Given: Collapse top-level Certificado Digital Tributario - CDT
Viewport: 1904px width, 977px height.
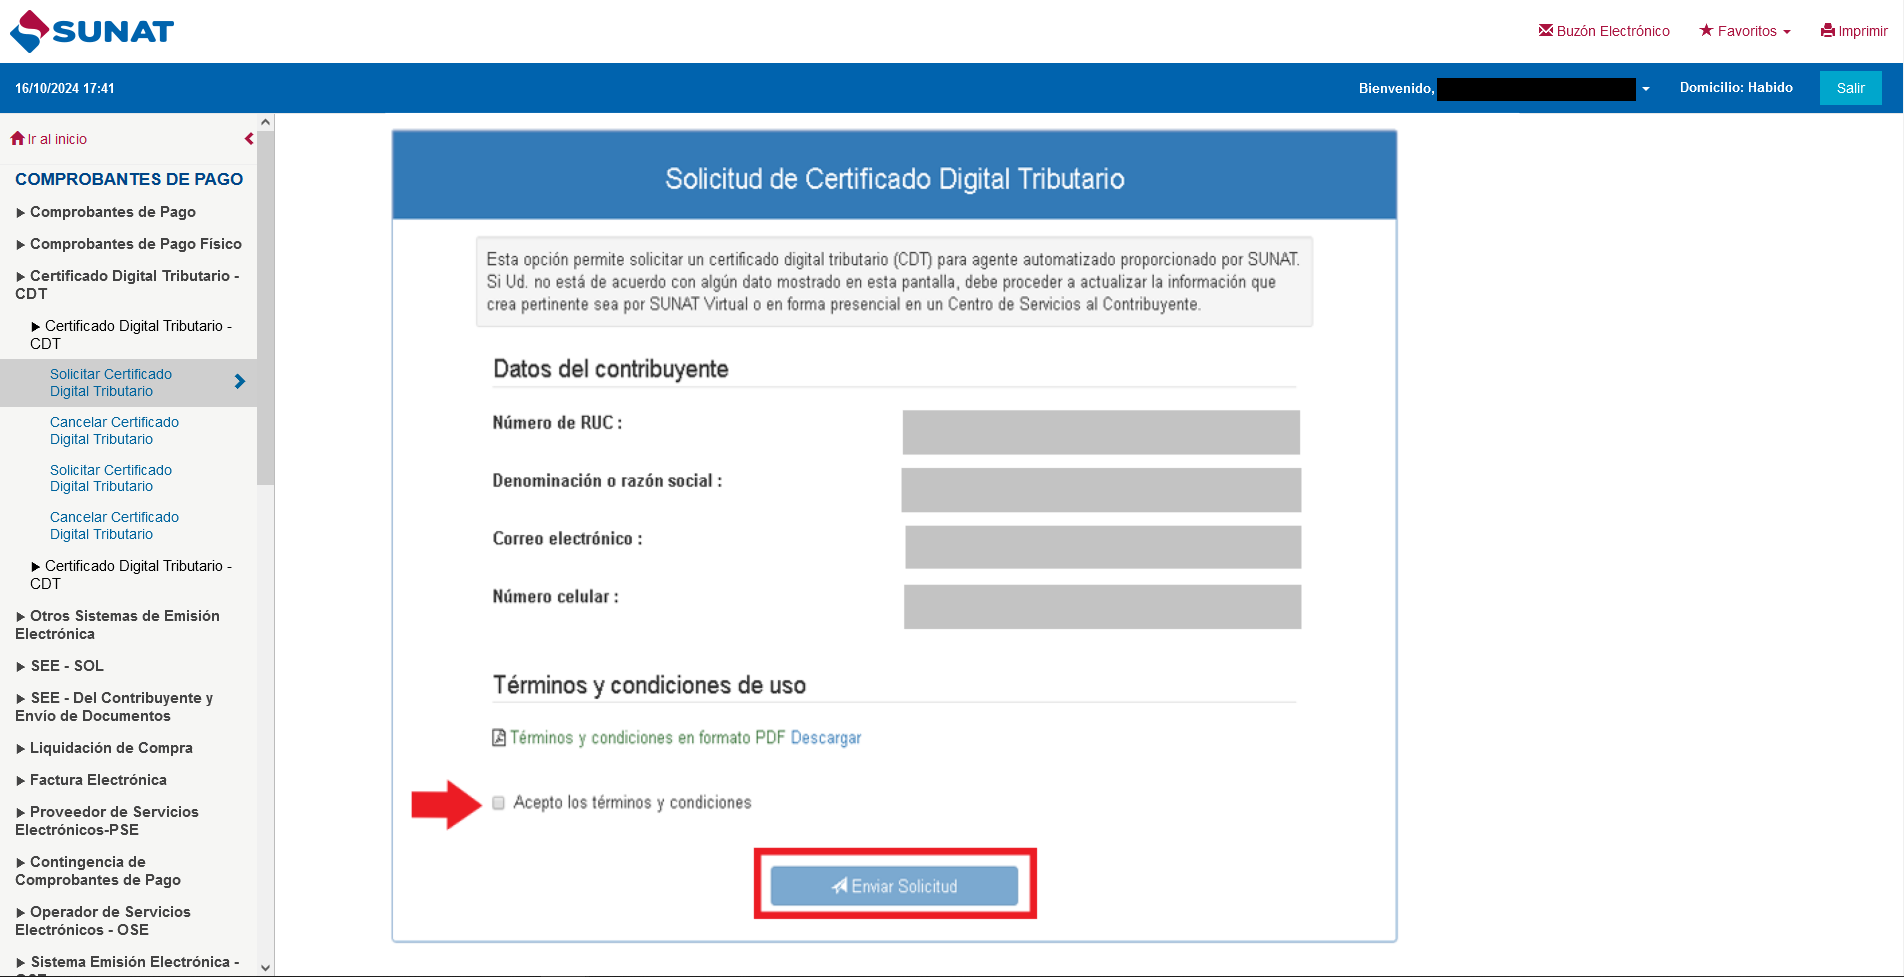Looking at the screenshot, I should (x=128, y=285).
